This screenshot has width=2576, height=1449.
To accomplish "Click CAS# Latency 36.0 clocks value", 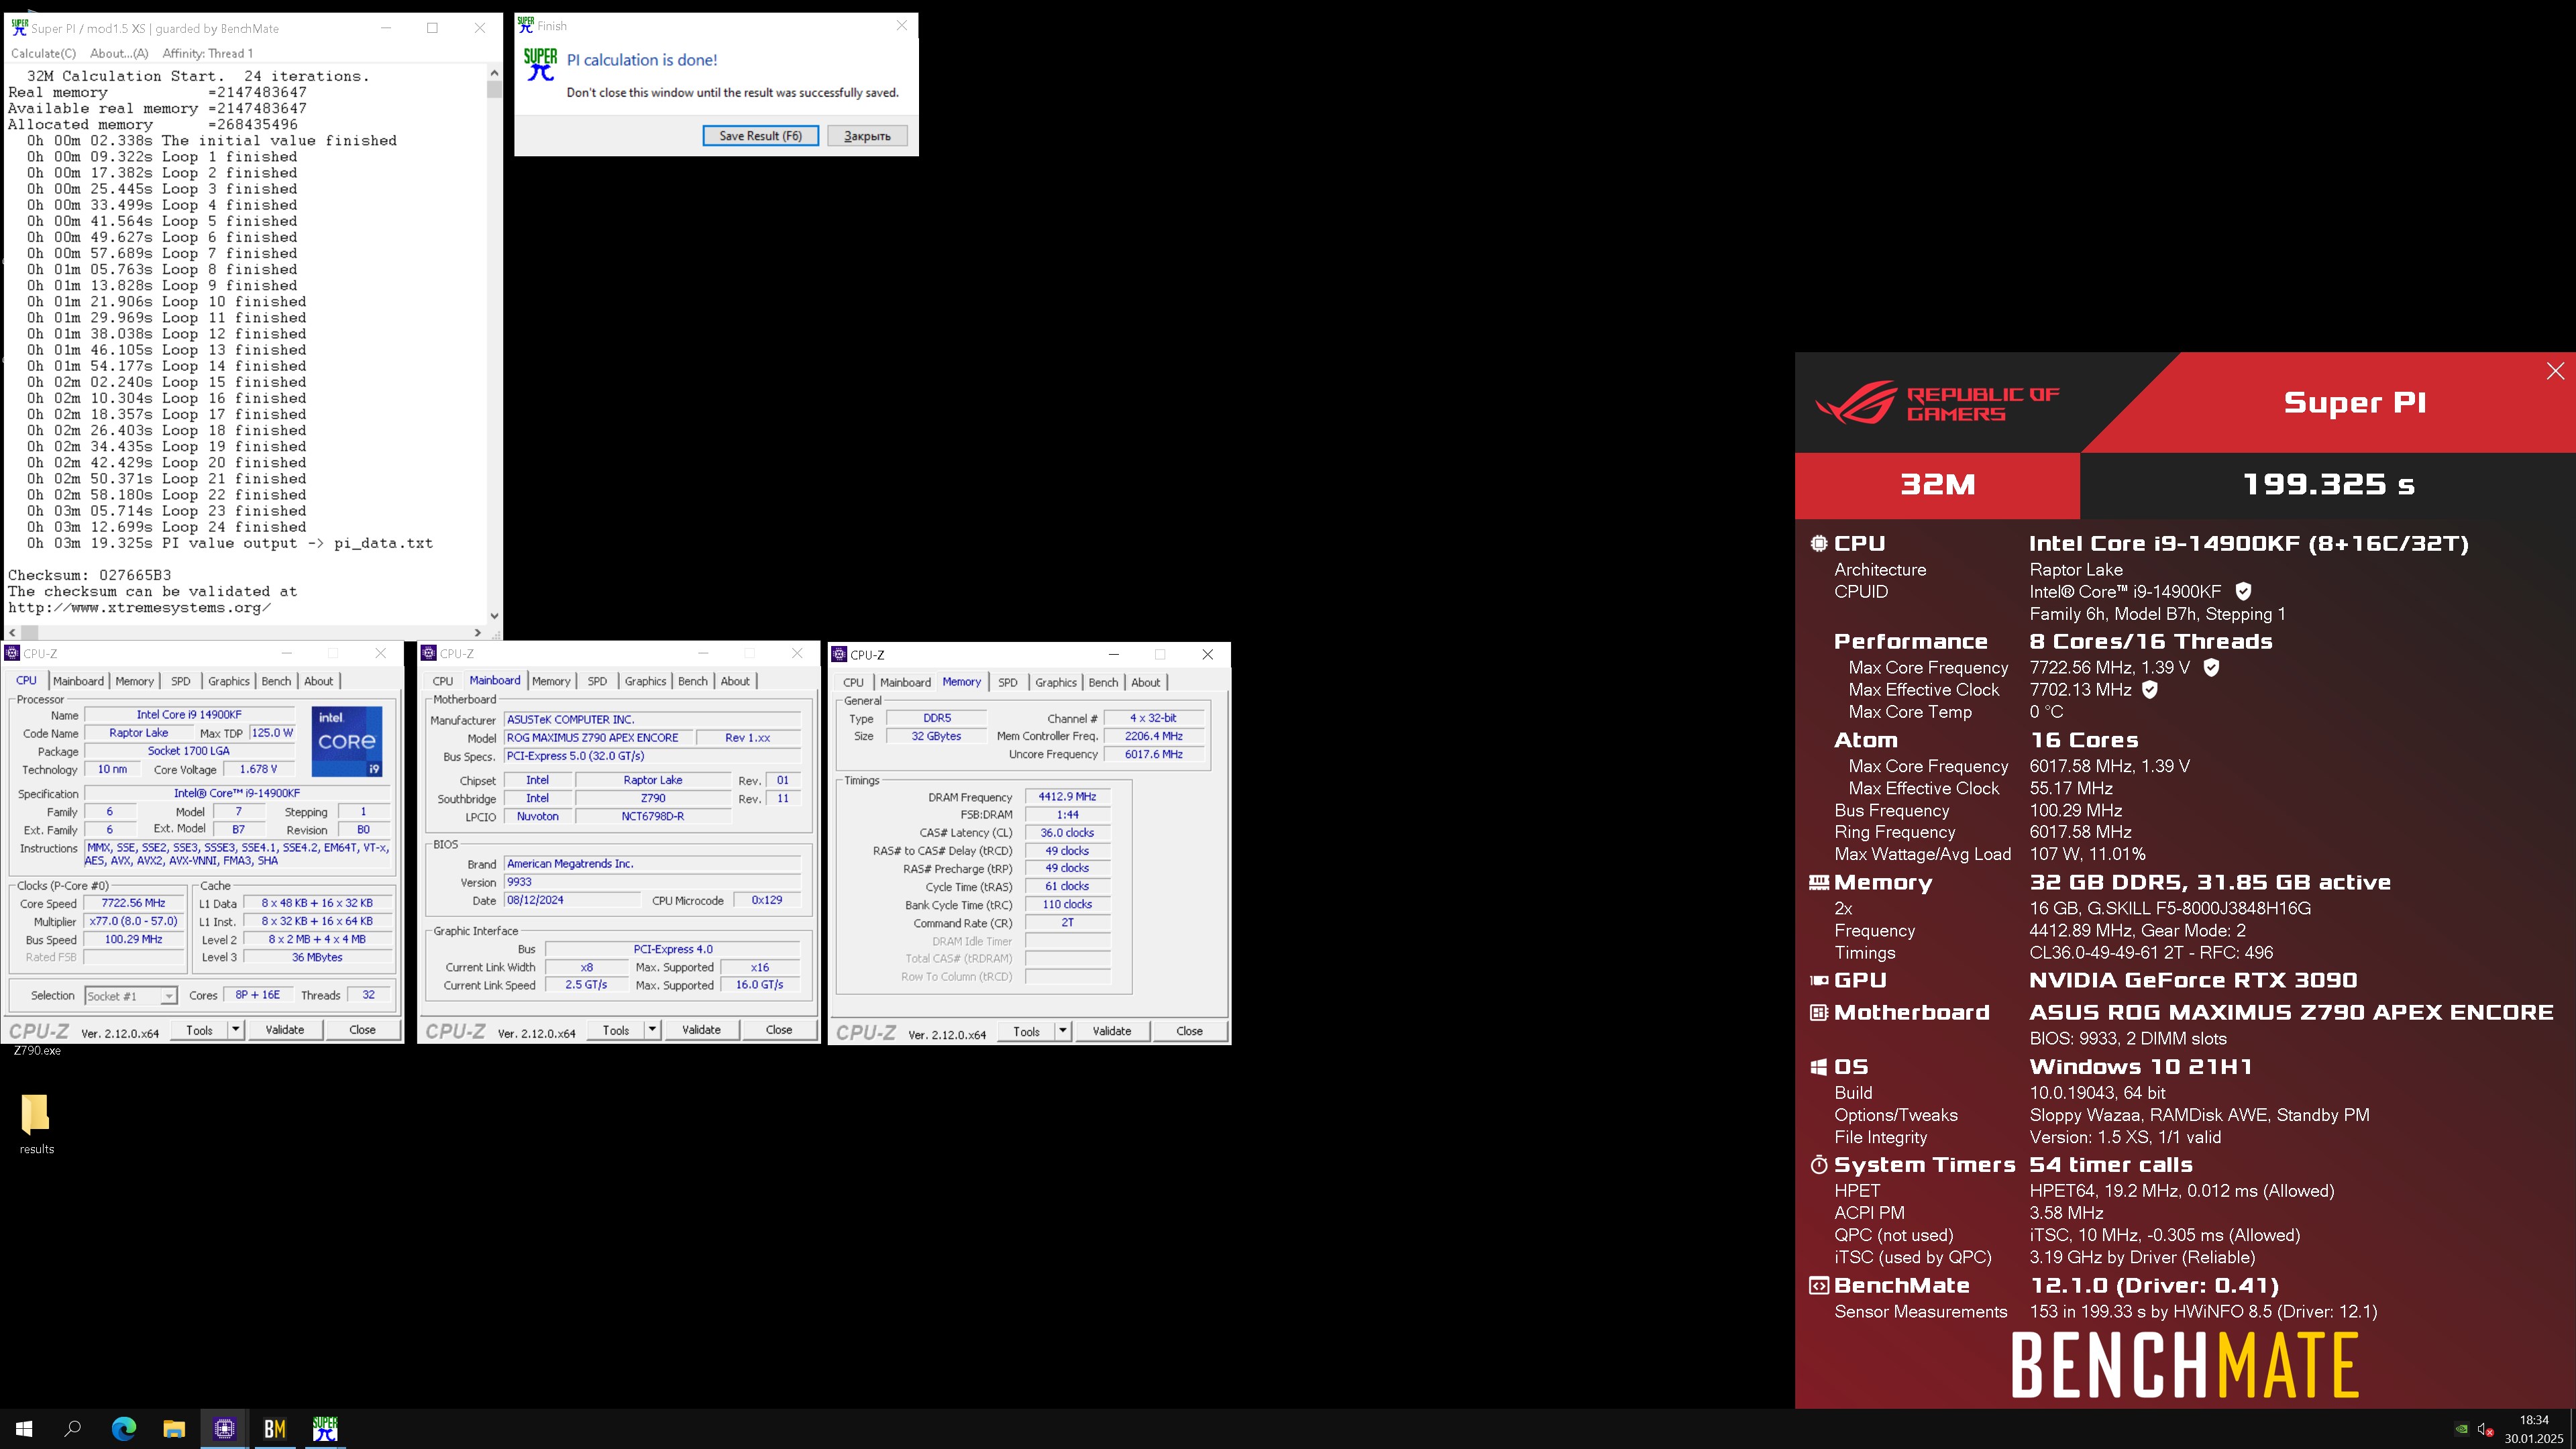I will pos(1067,833).
